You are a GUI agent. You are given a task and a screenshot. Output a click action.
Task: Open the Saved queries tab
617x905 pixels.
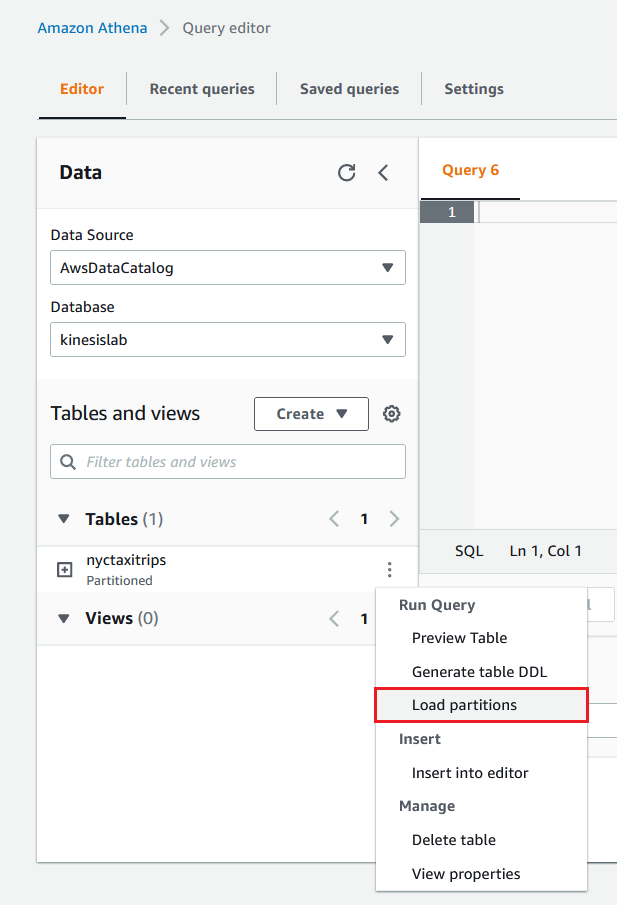[349, 89]
